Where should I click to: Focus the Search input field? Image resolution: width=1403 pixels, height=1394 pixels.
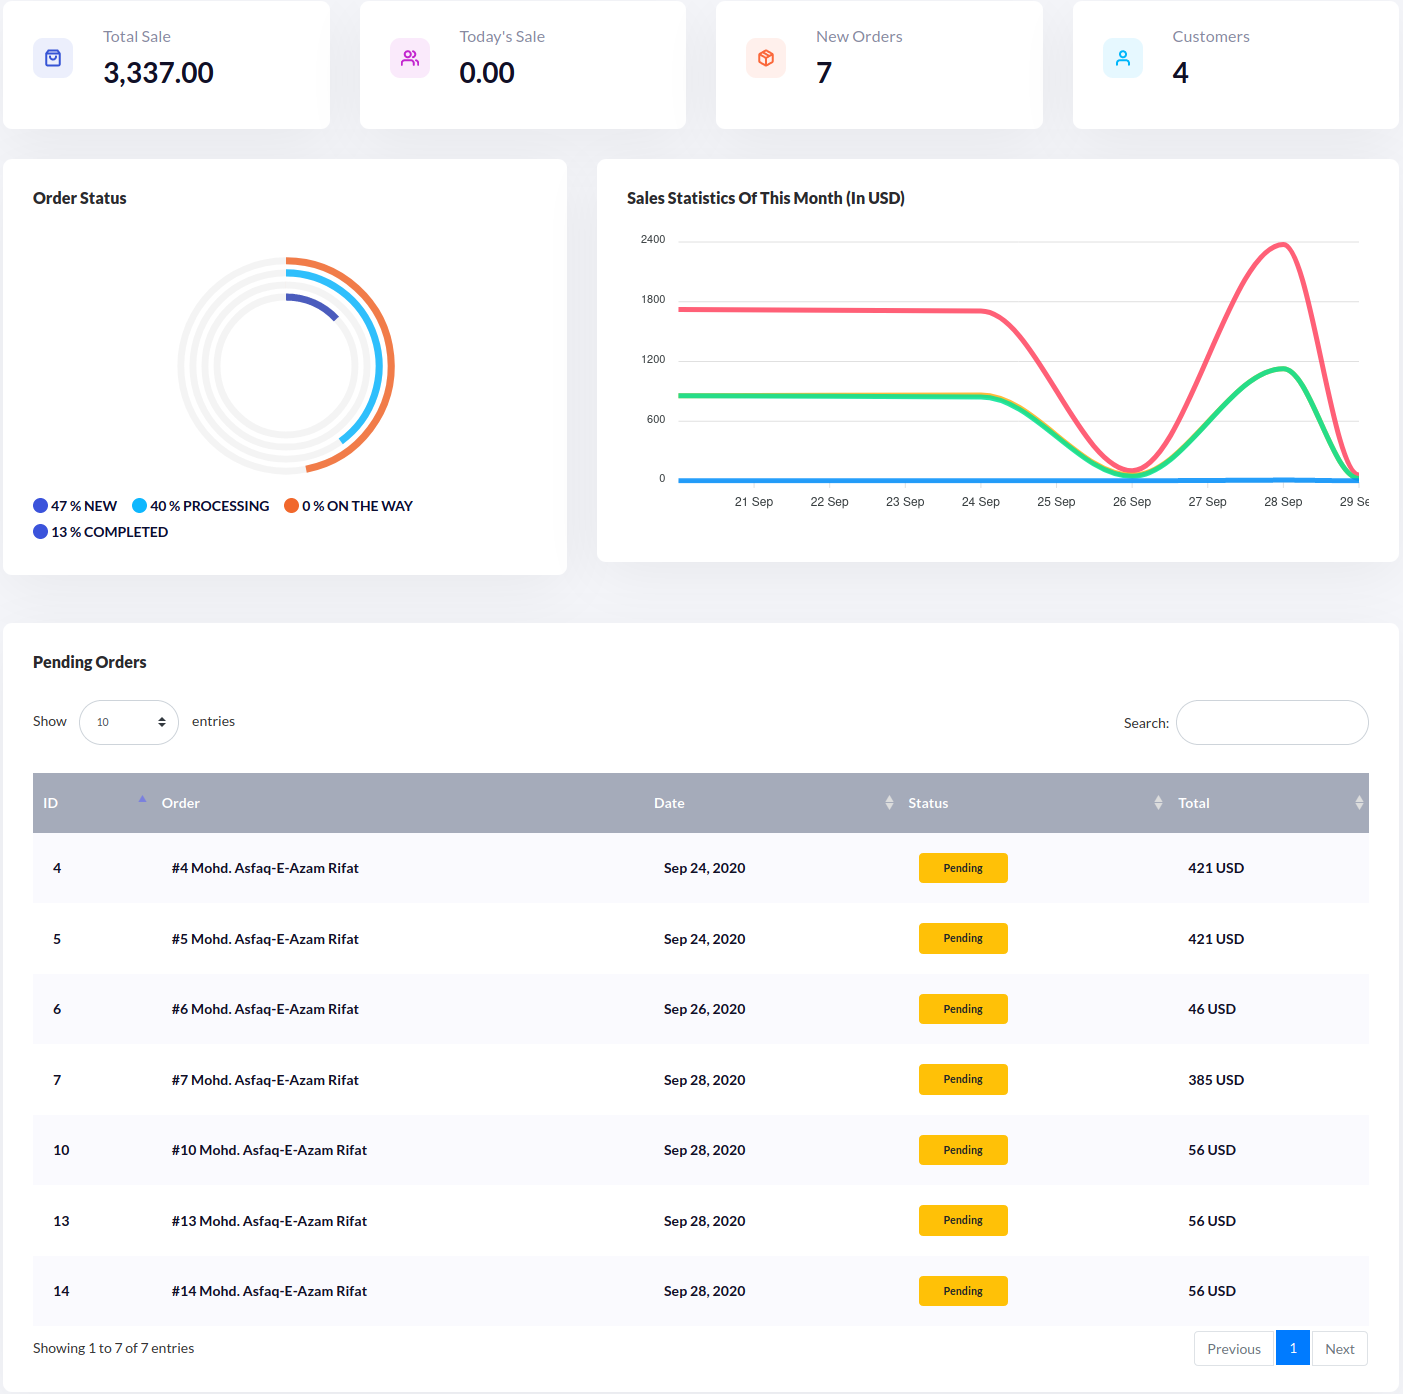pyautogui.click(x=1272, y=722)
